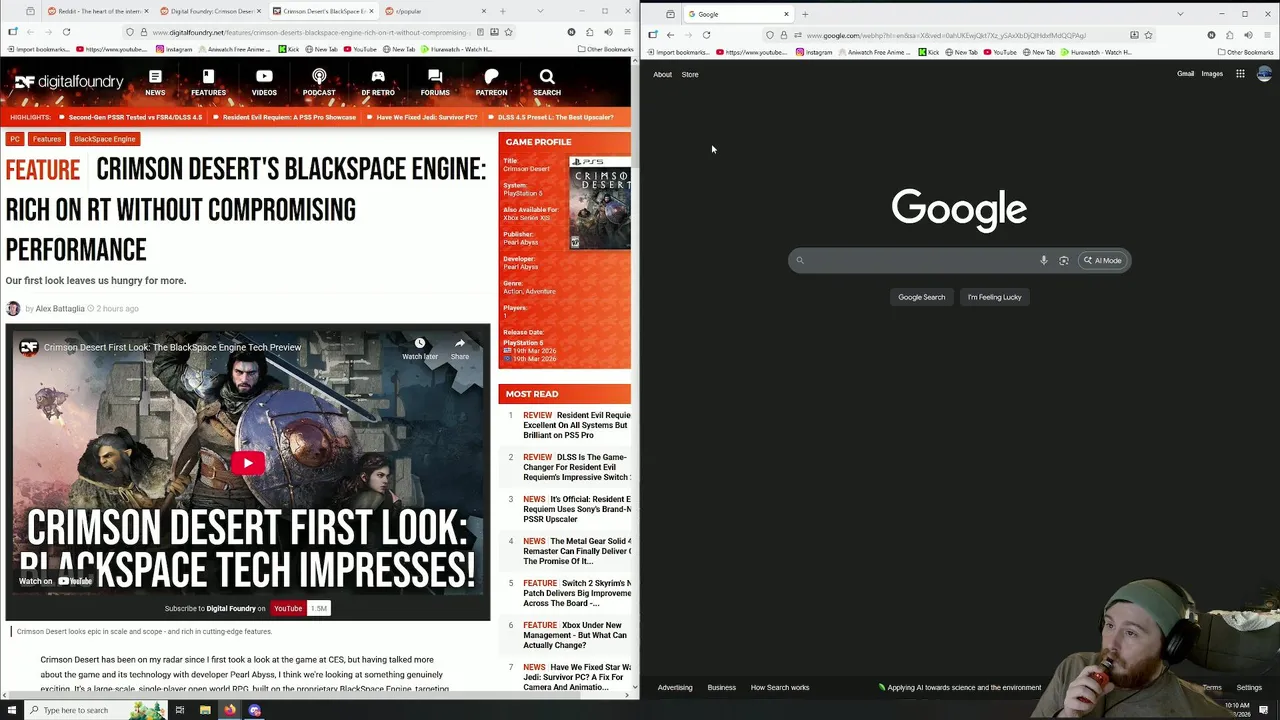Open How Search works link

pyautogui.click(x=780, y=687)
